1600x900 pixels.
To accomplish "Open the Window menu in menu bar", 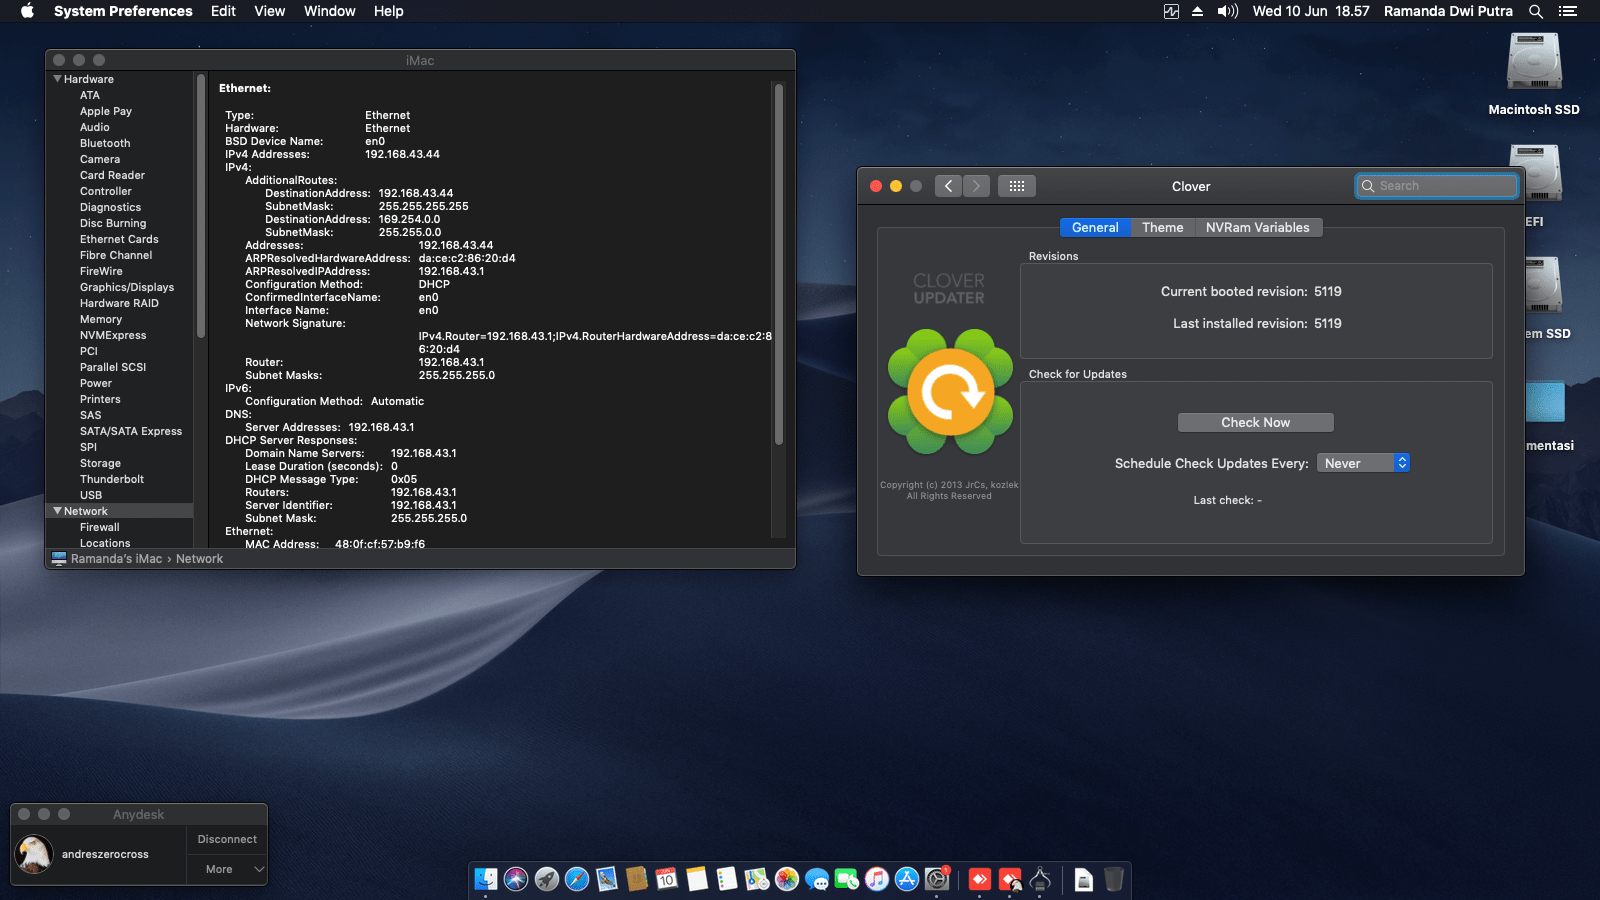I will pos(329,11).
